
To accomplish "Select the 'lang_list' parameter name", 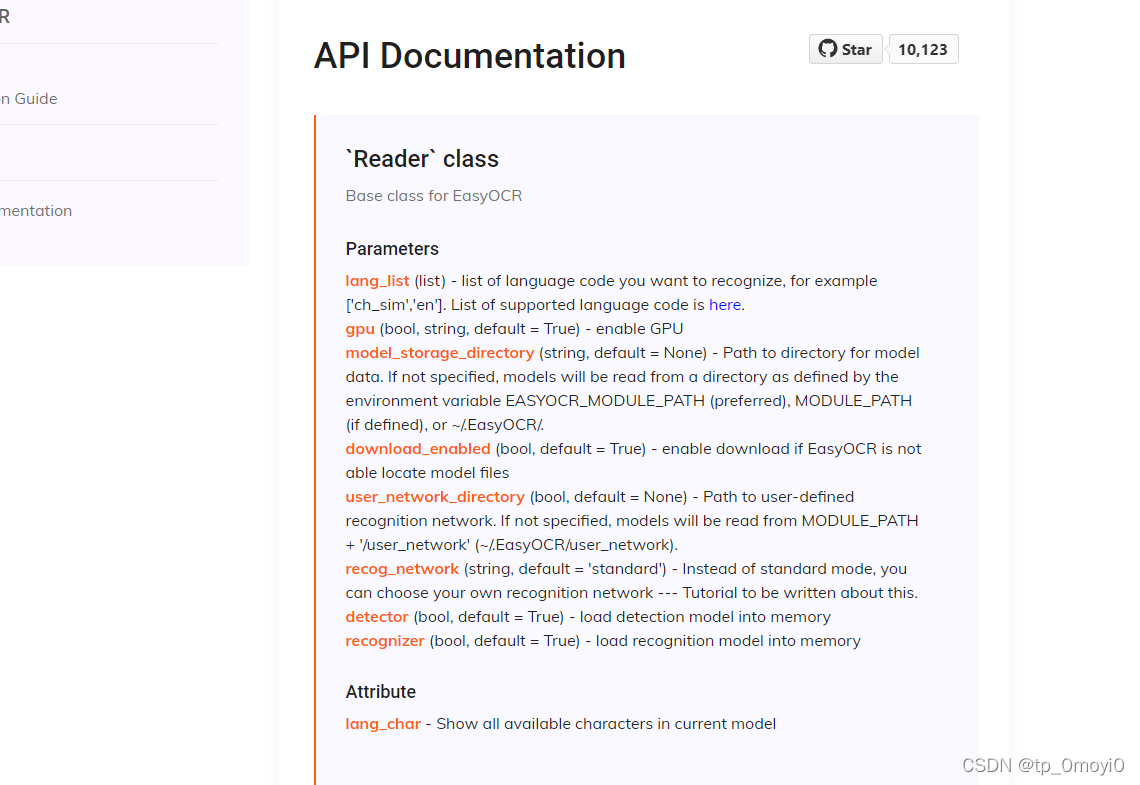I will (377, 281).
